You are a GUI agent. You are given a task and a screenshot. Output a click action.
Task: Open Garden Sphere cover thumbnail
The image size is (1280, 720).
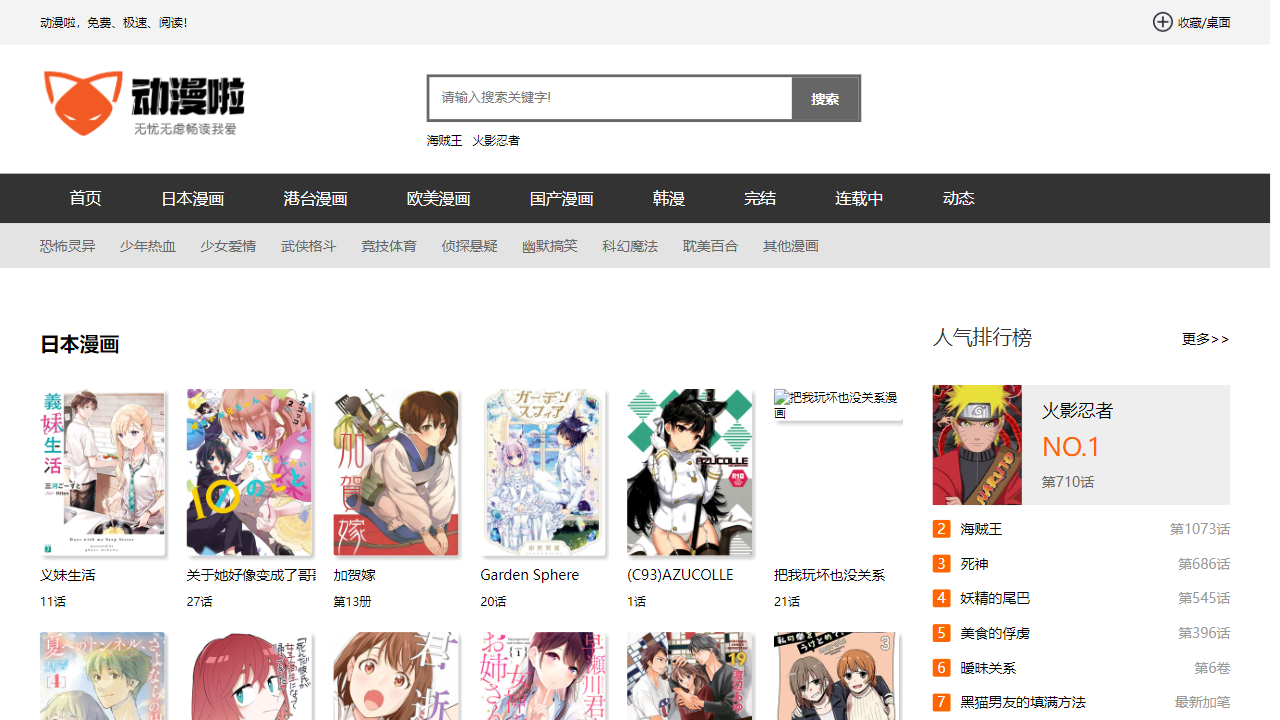[x=543, y=472]
